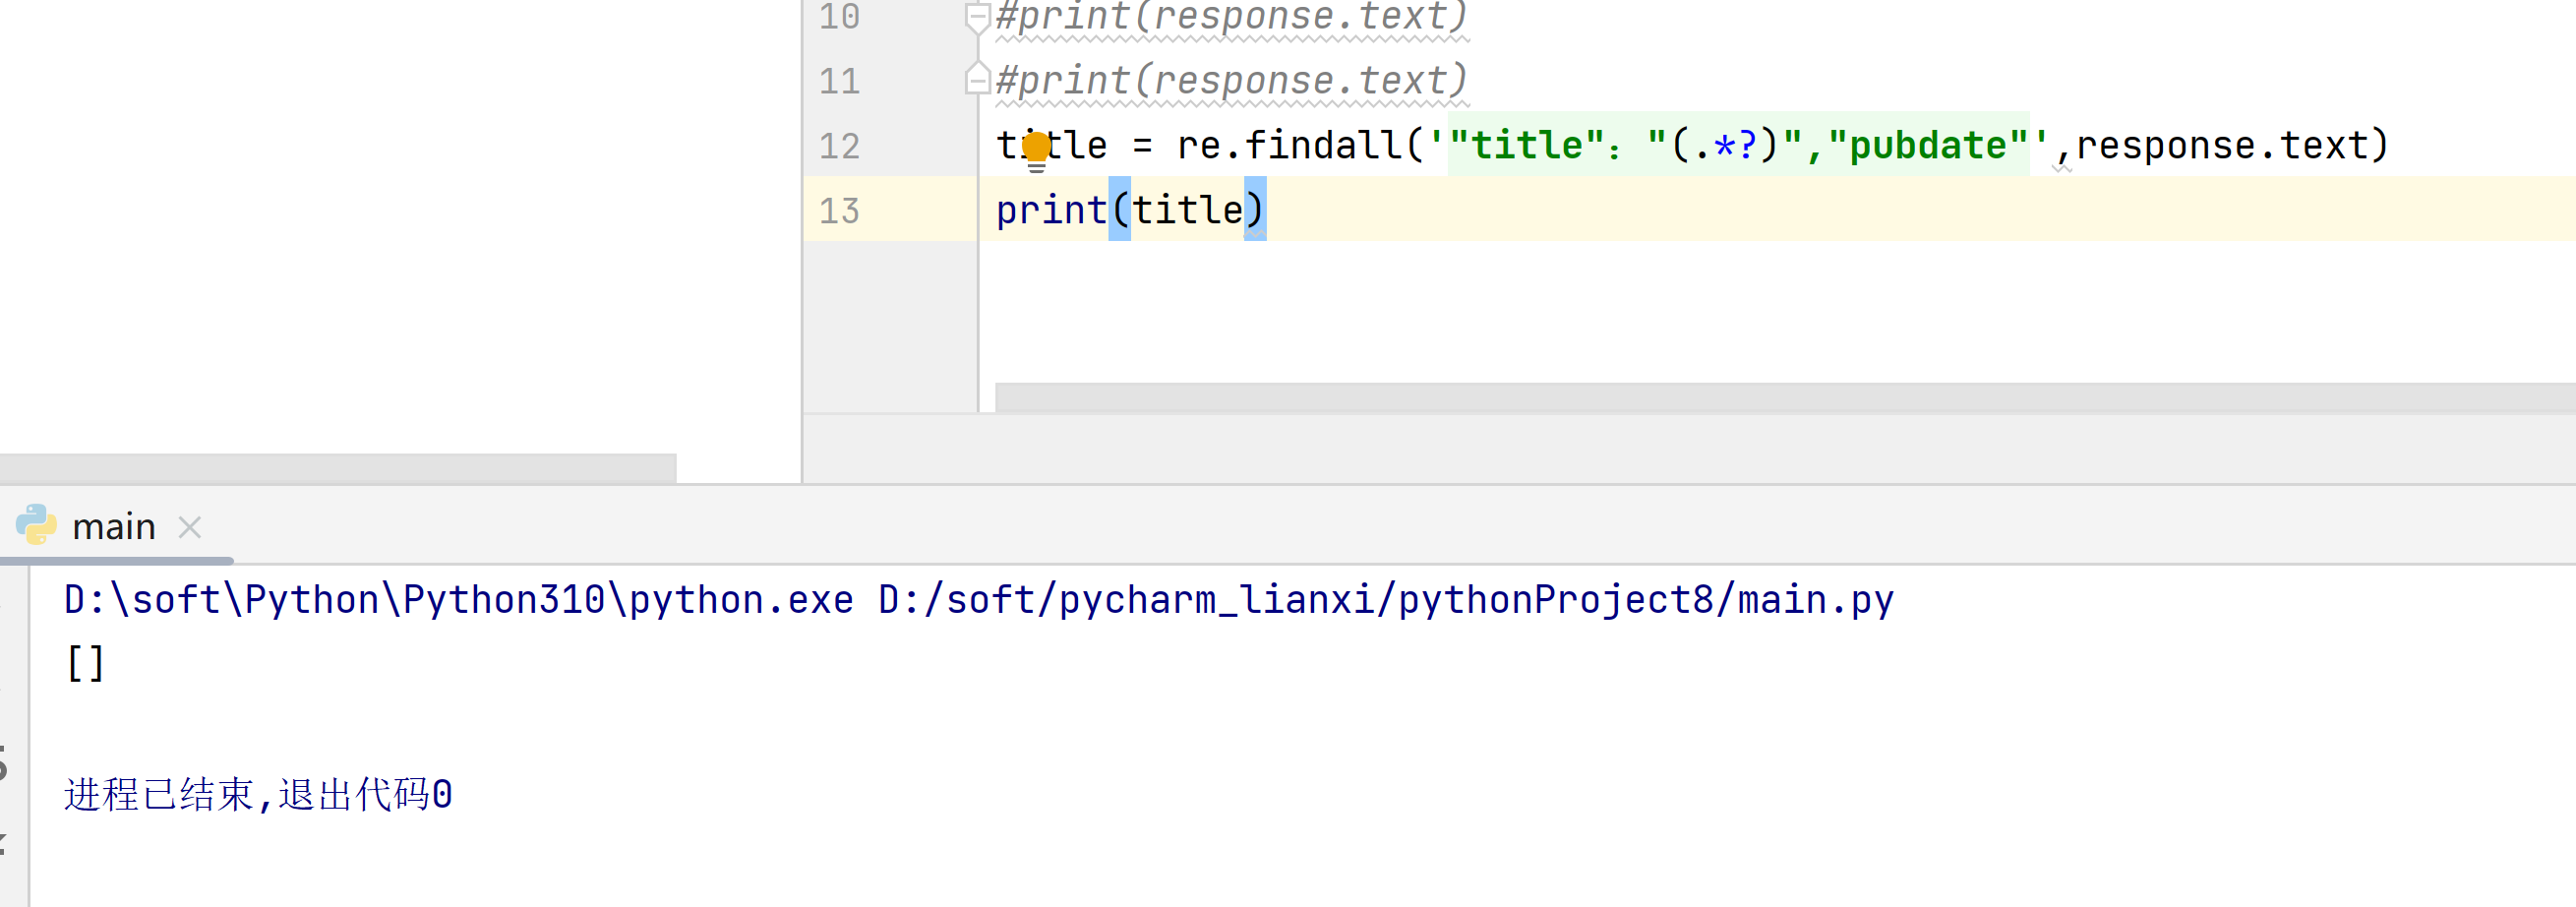This screenshot has height=907, width=2576.
Task: Click the process finished exit code message
Action: 258,795
